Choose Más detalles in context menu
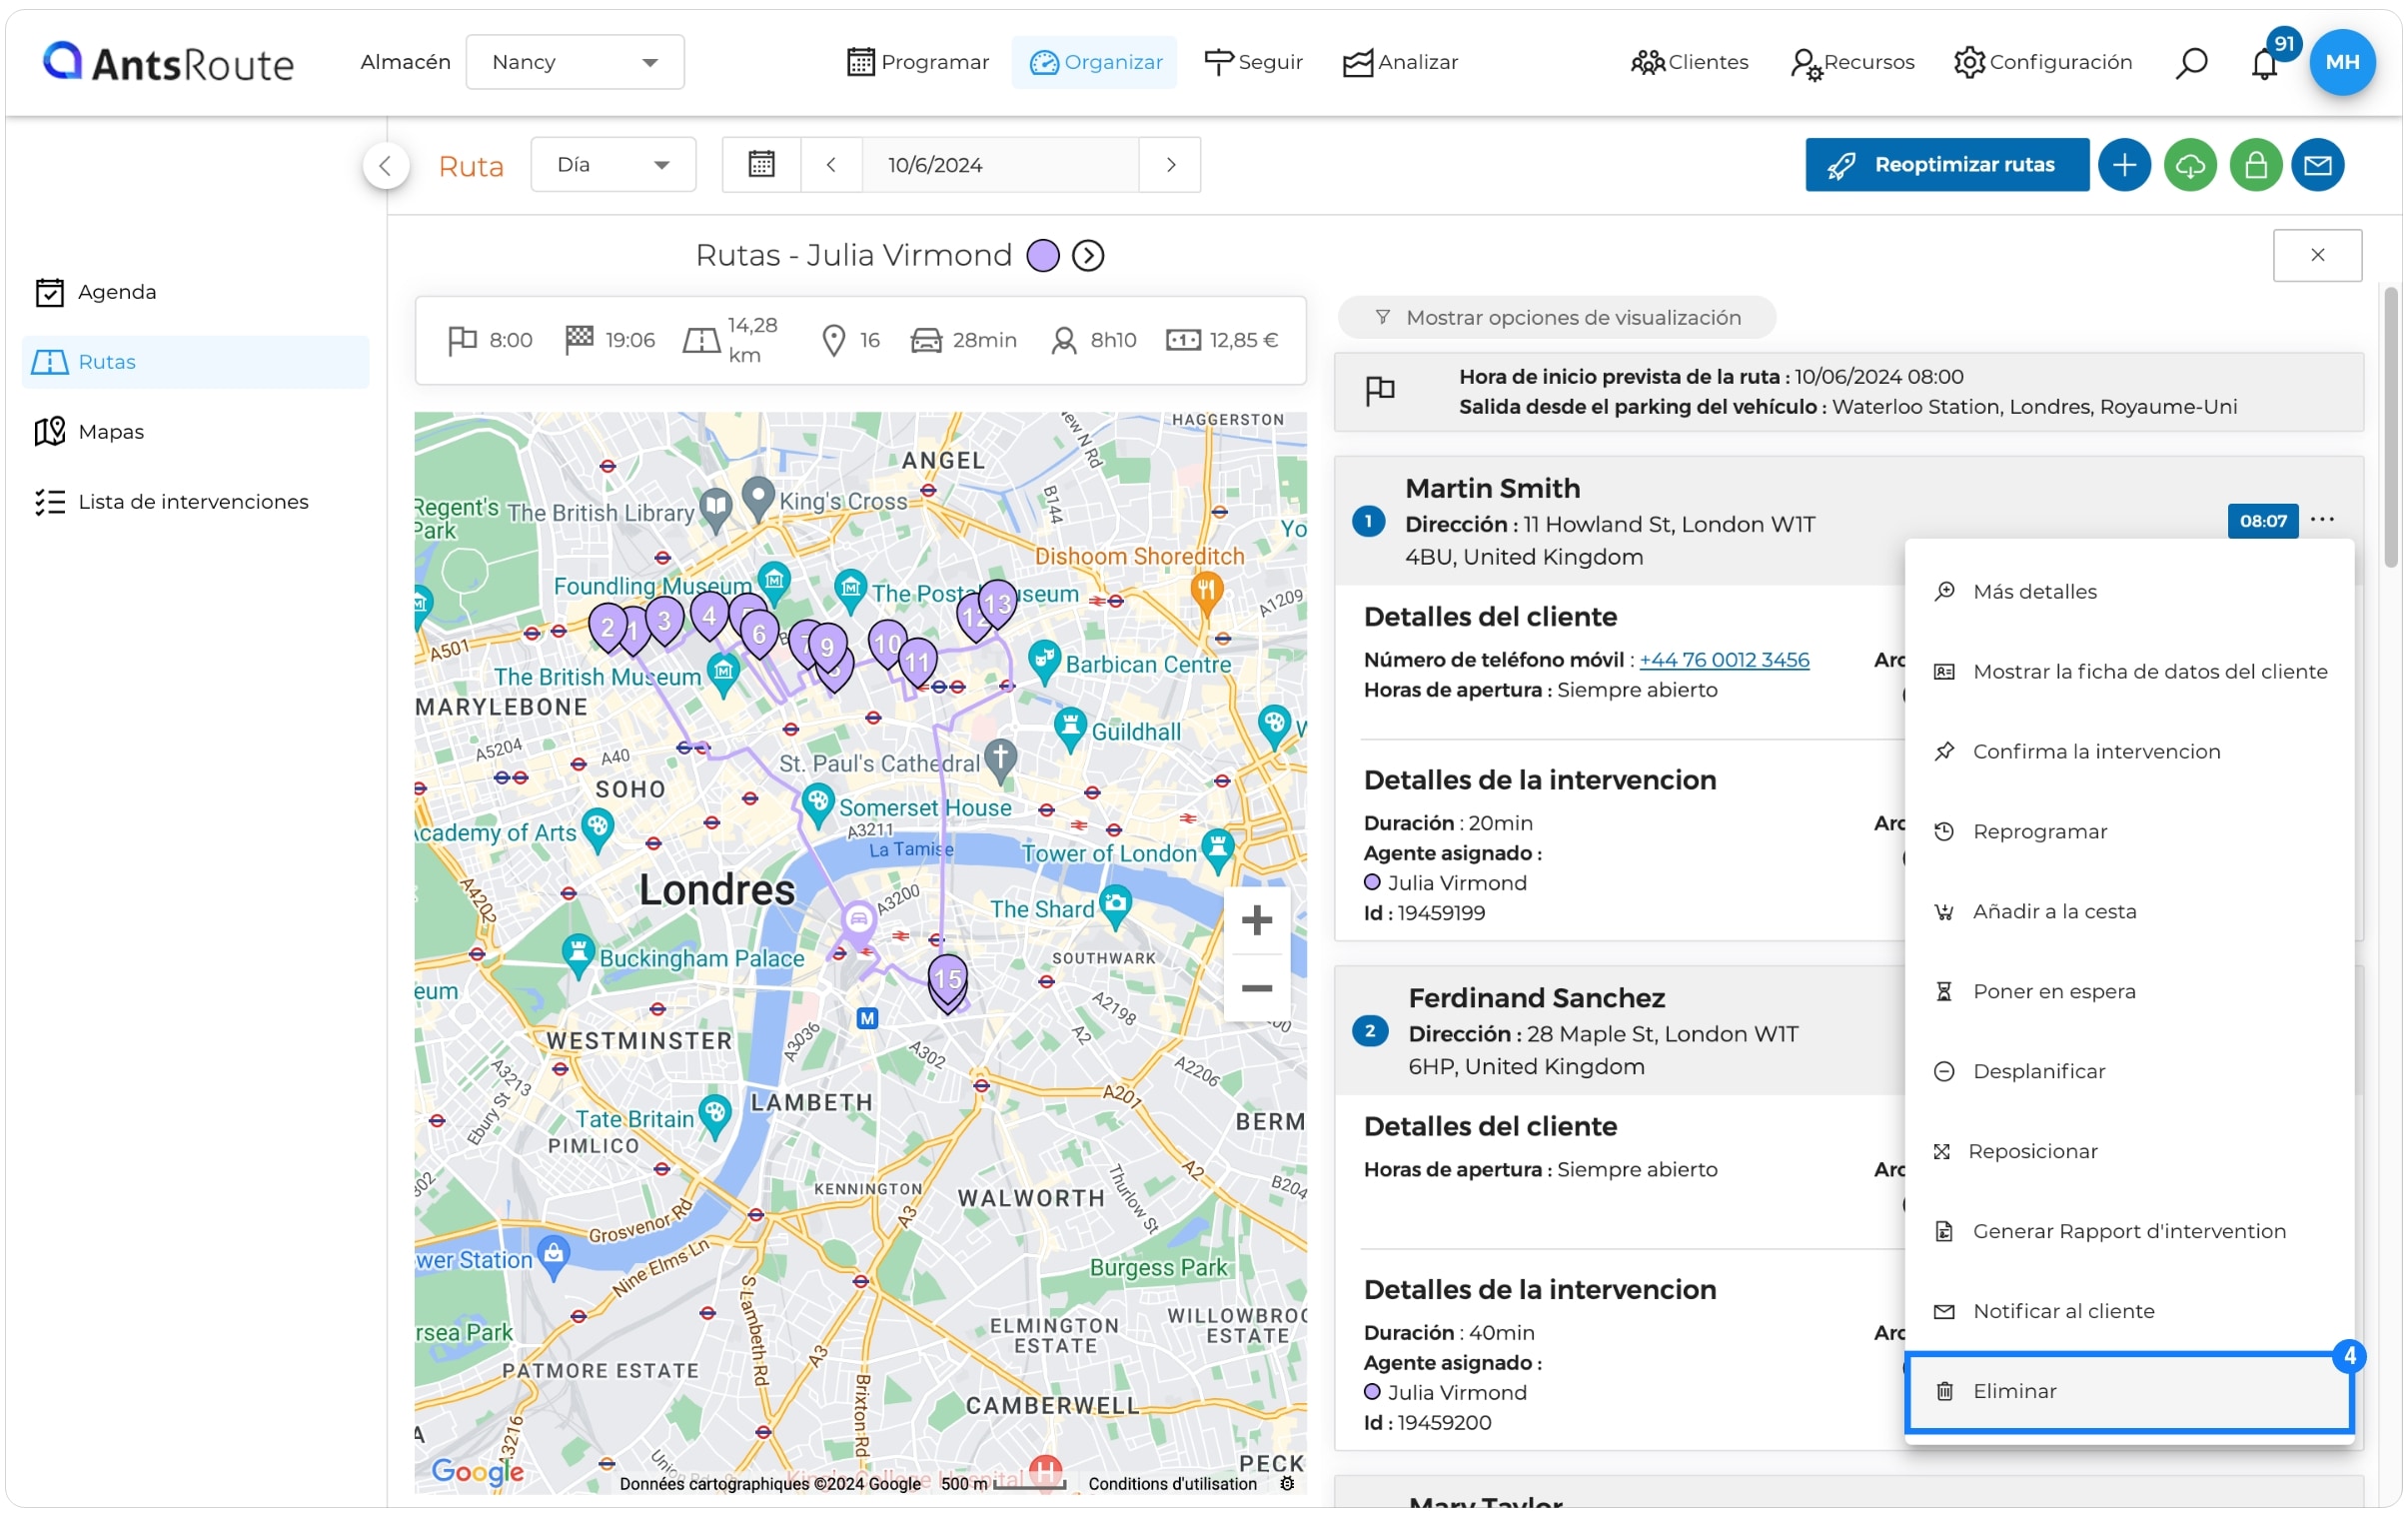Viewport: 2408px width, 1516px height. [x=2129, y=592]
